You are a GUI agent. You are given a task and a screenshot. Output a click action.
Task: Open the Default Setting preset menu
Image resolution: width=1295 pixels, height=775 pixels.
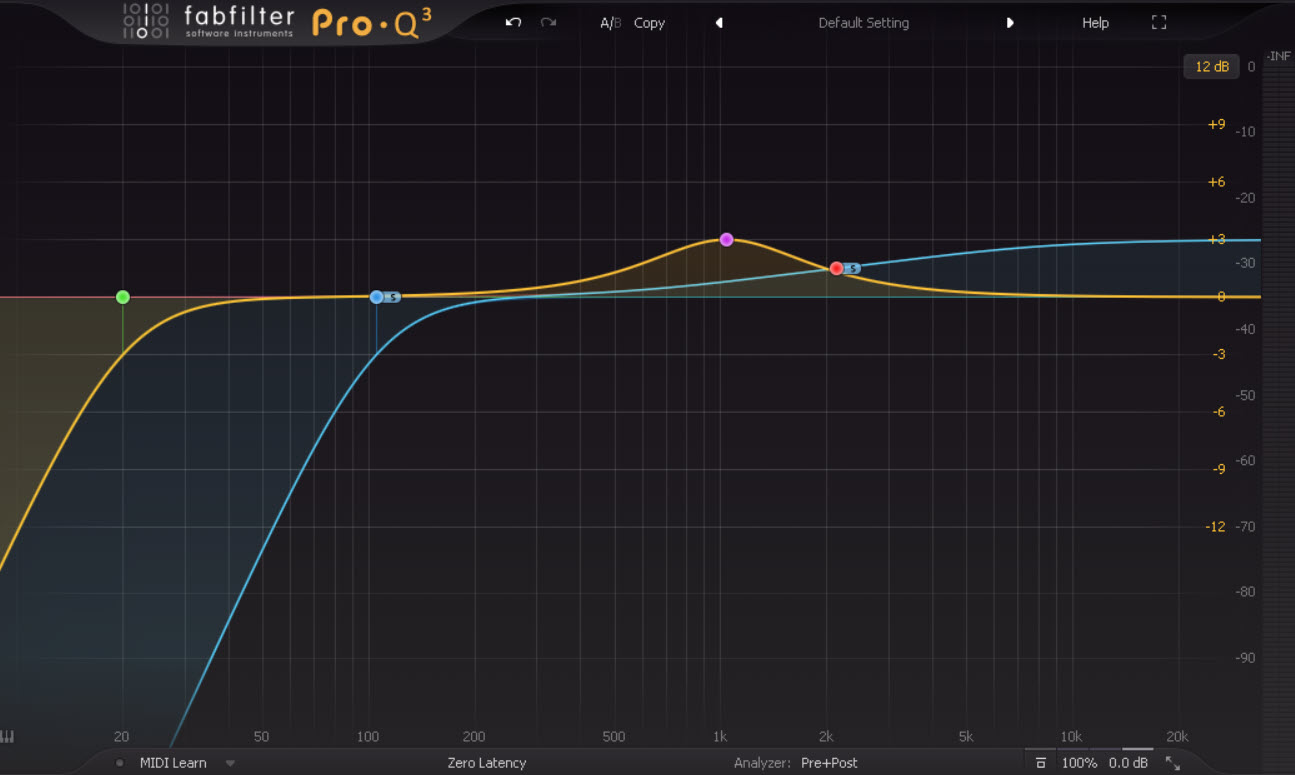coord(864,23)
